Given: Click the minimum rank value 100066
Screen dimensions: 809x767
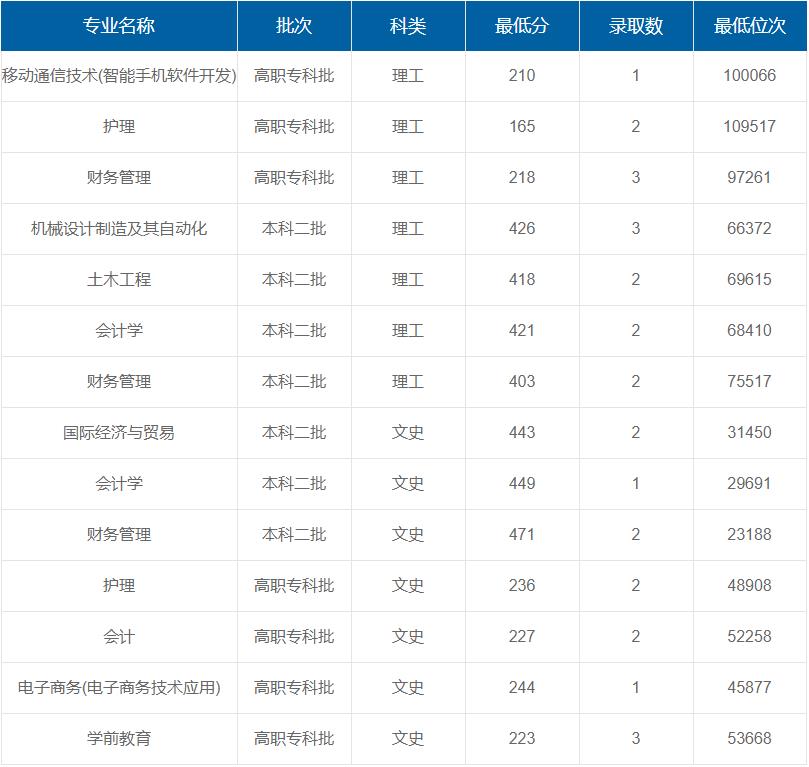Looking at the screenshot, I should pyautogui.click(x=752, y=75).
